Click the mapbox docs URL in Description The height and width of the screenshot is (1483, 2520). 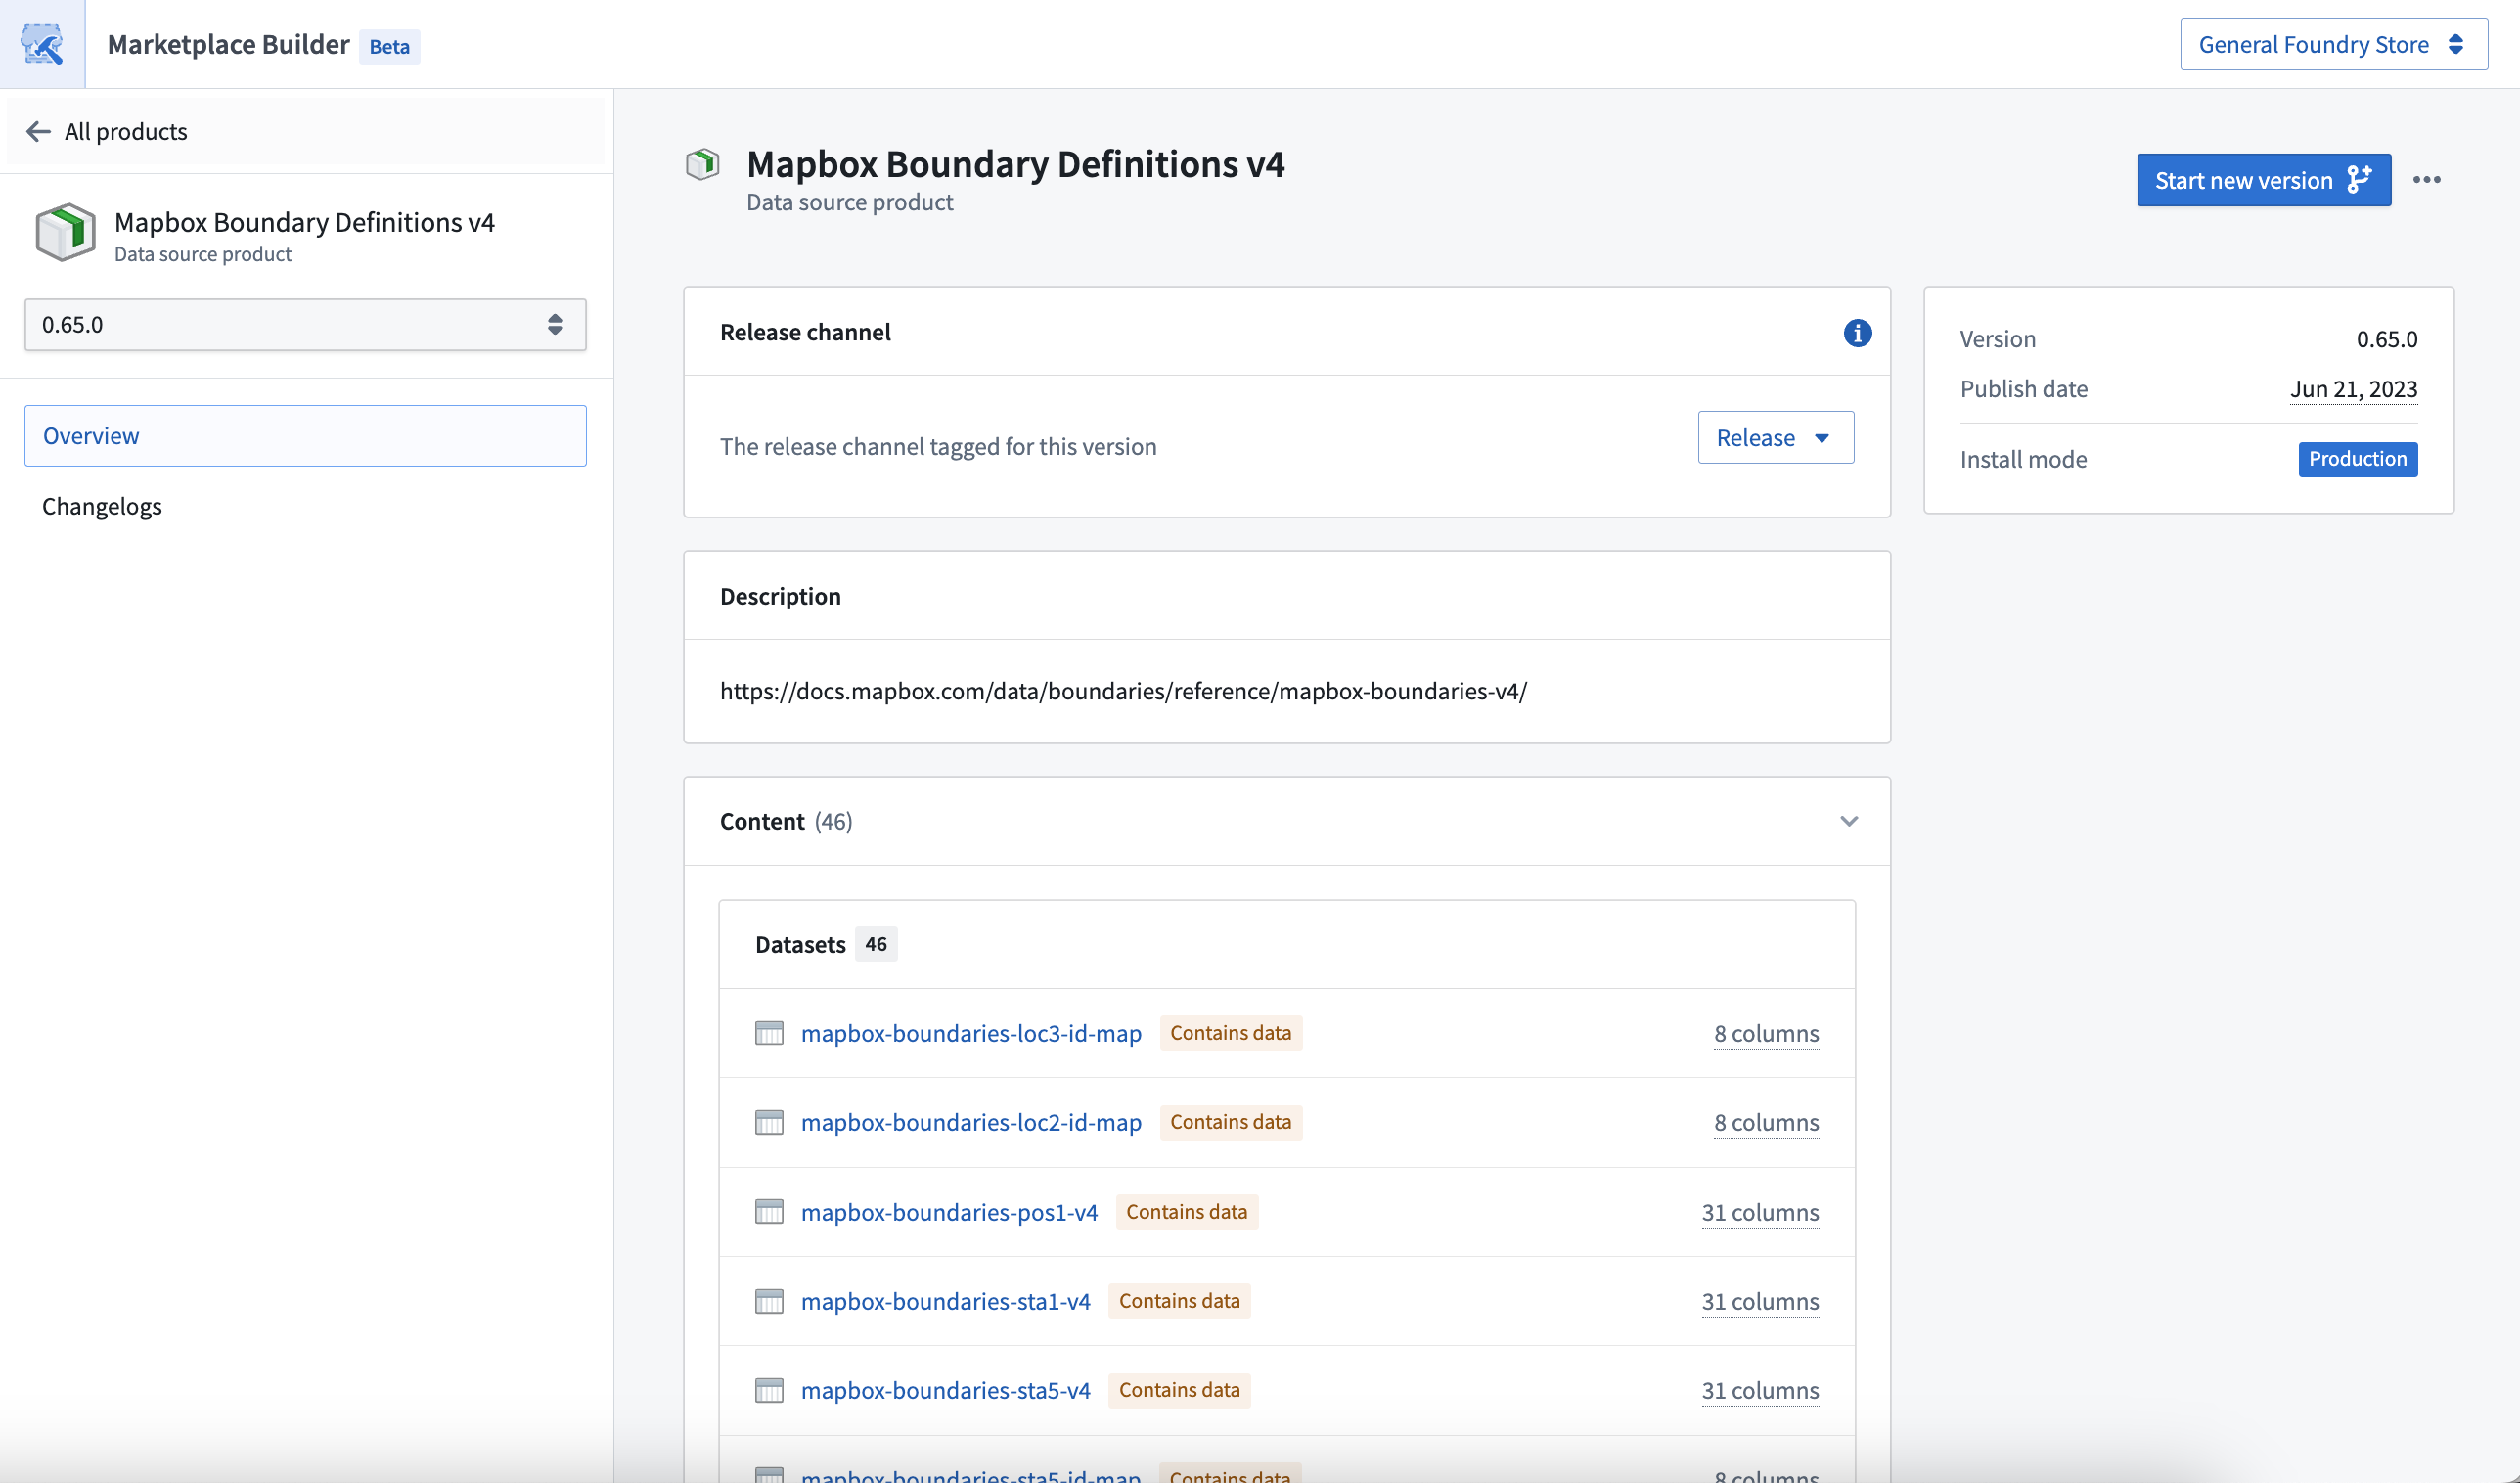(1123, 691)
